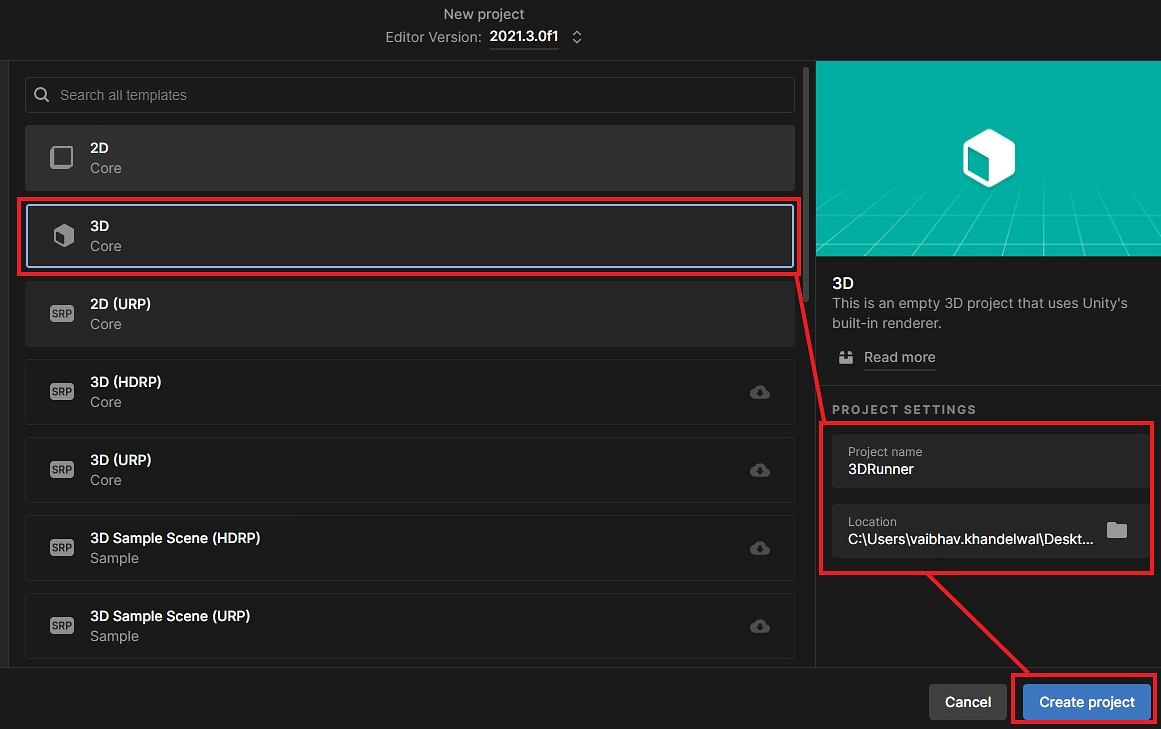Viewport: 1161px width, 729px height.
Task: Click the 2D Core template square icon
Action: coord(62,158)
